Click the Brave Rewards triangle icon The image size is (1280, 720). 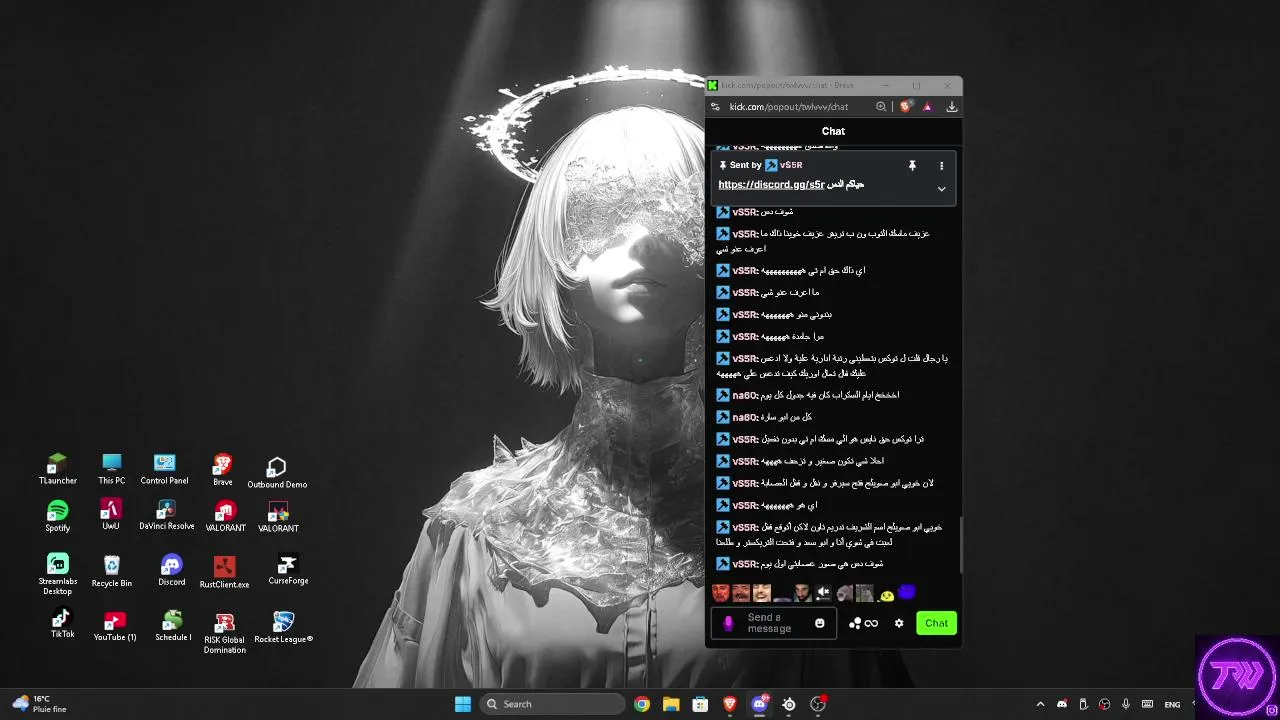[x=927, y=106]
